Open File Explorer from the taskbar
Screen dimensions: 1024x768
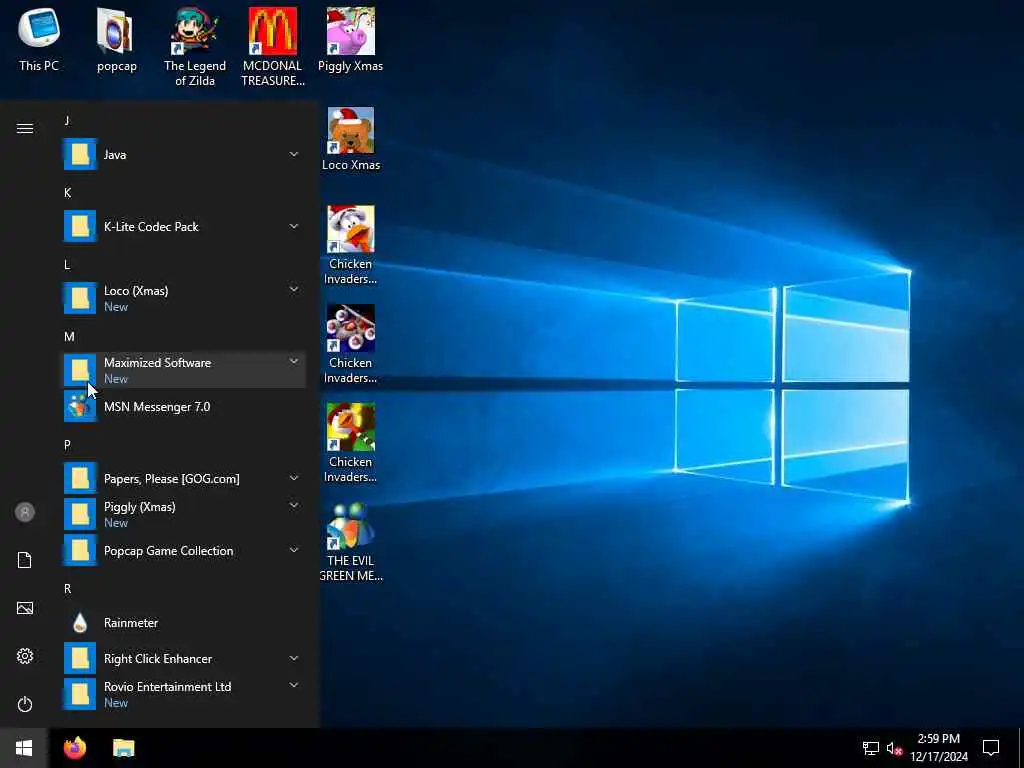123,748
